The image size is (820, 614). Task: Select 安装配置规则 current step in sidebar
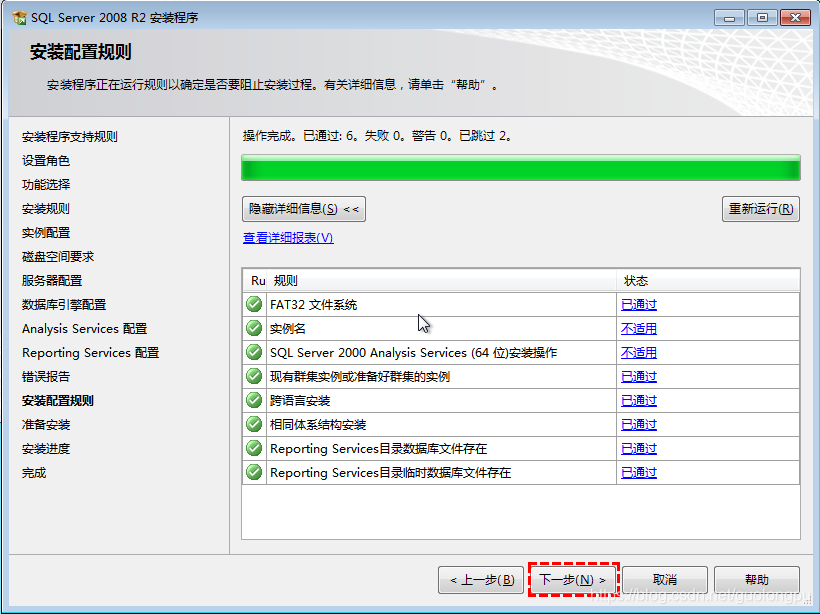click(58, 401)
